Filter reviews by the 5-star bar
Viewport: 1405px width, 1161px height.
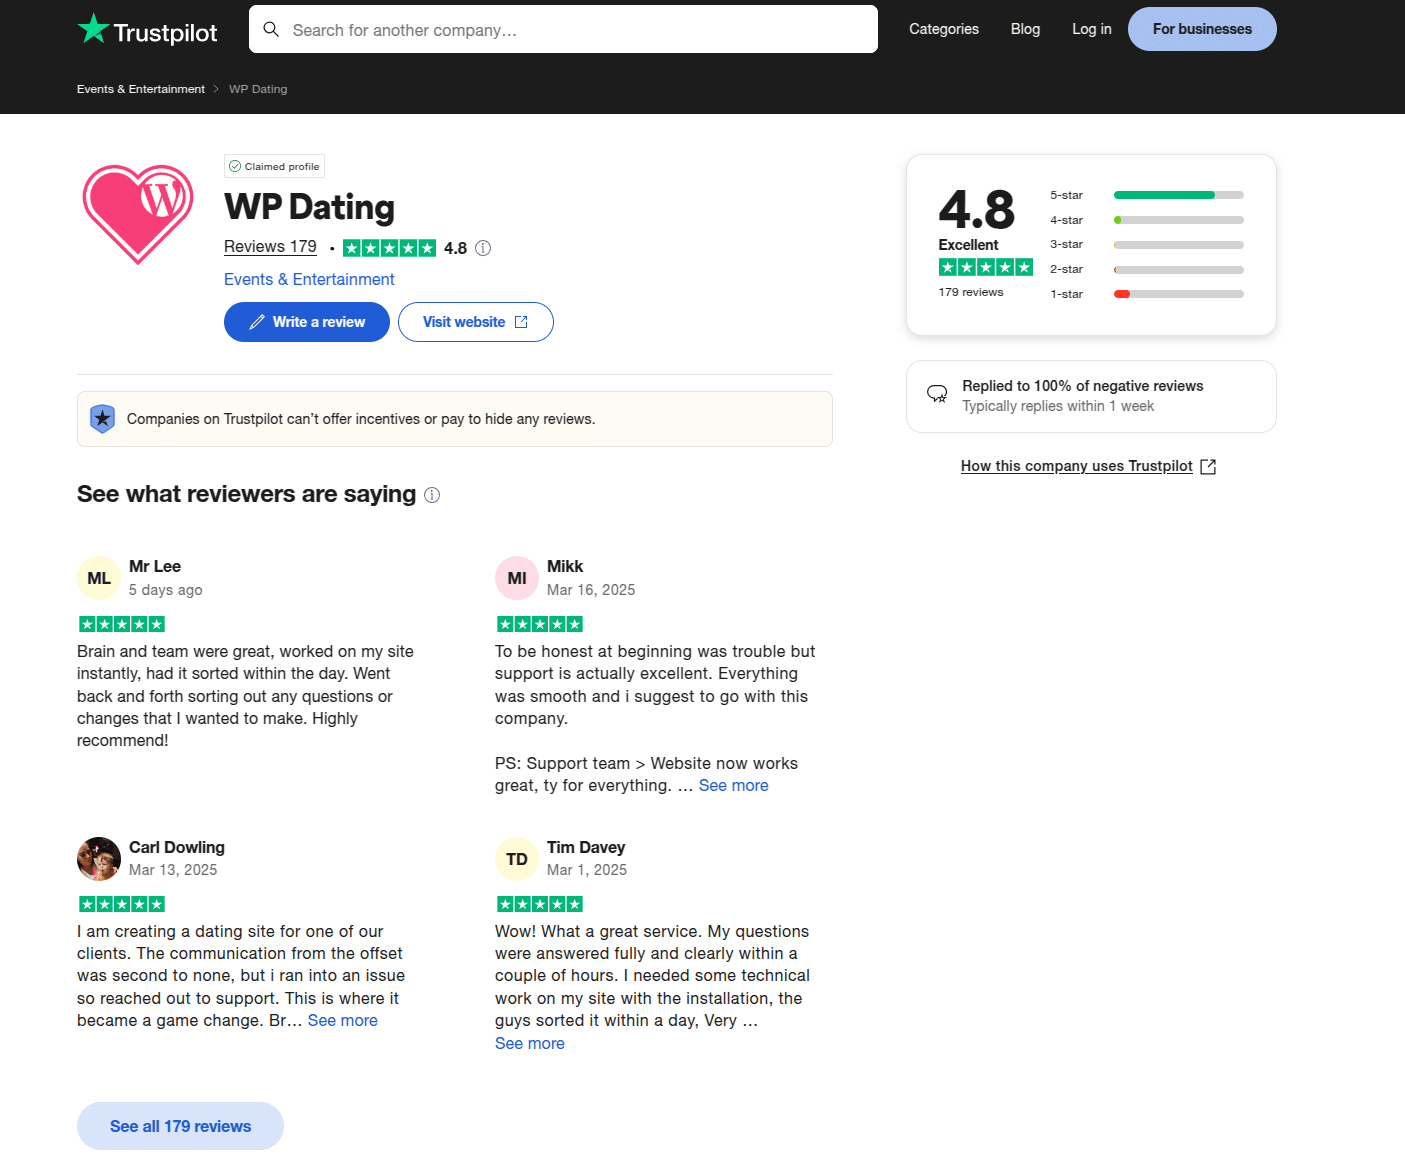(1146, 195)
